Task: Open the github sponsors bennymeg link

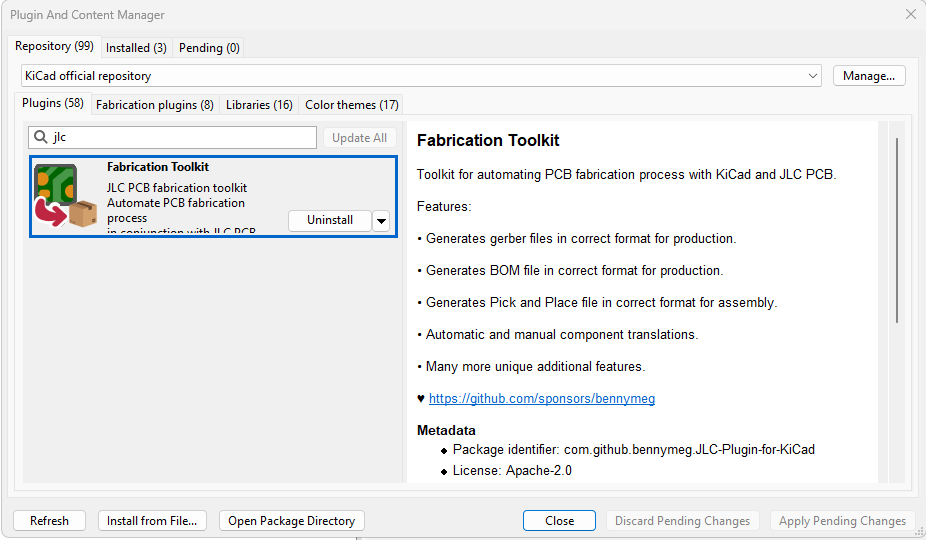Action: (x=541, y=398)
